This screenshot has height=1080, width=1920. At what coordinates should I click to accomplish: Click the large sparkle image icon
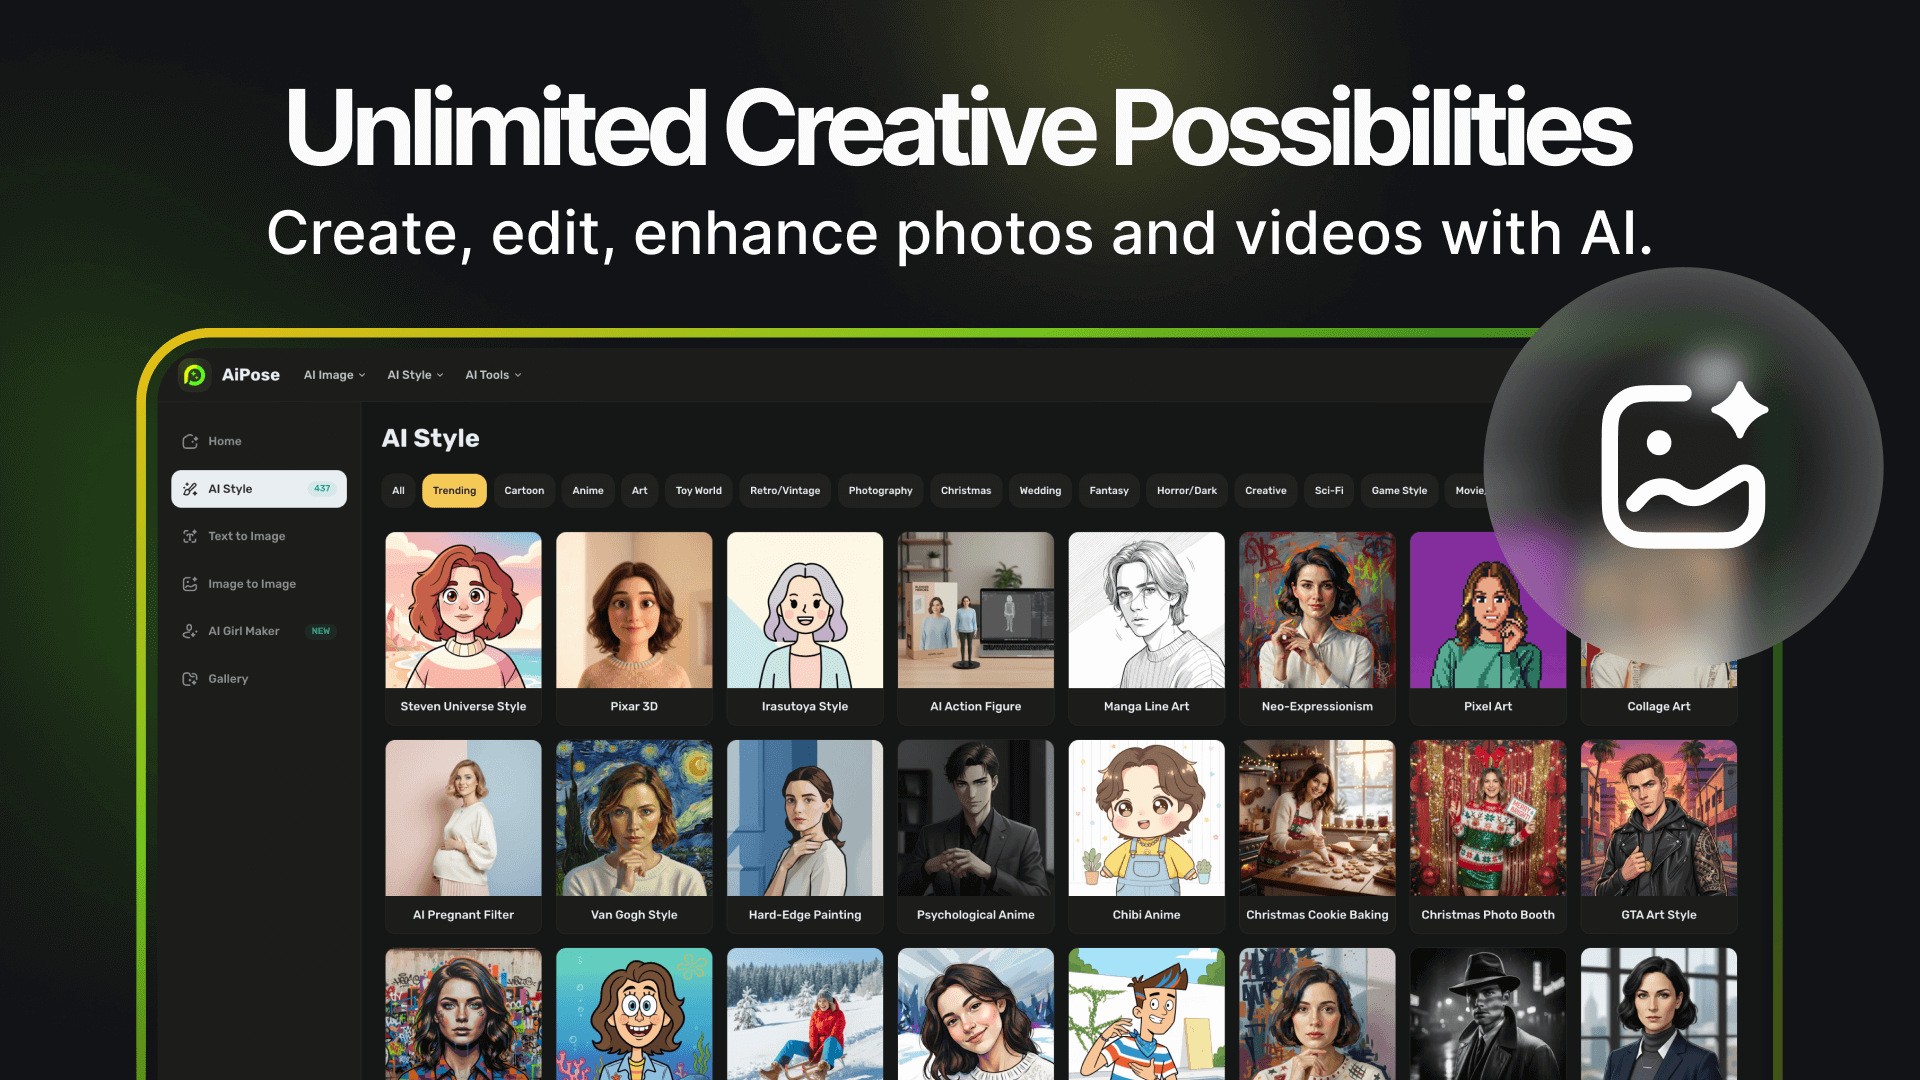coord(1684,466)
